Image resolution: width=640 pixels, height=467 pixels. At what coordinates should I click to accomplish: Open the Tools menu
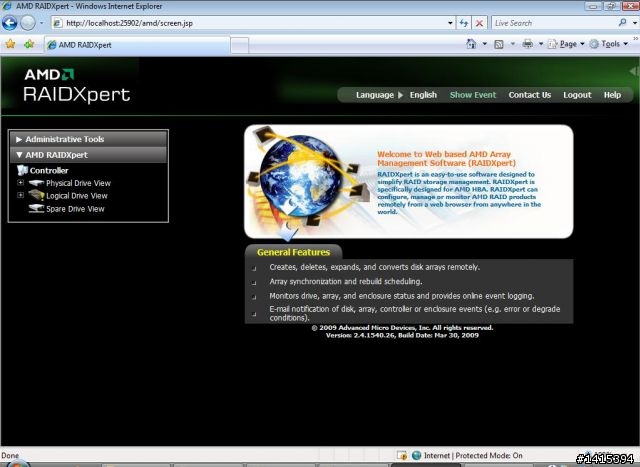609,44
